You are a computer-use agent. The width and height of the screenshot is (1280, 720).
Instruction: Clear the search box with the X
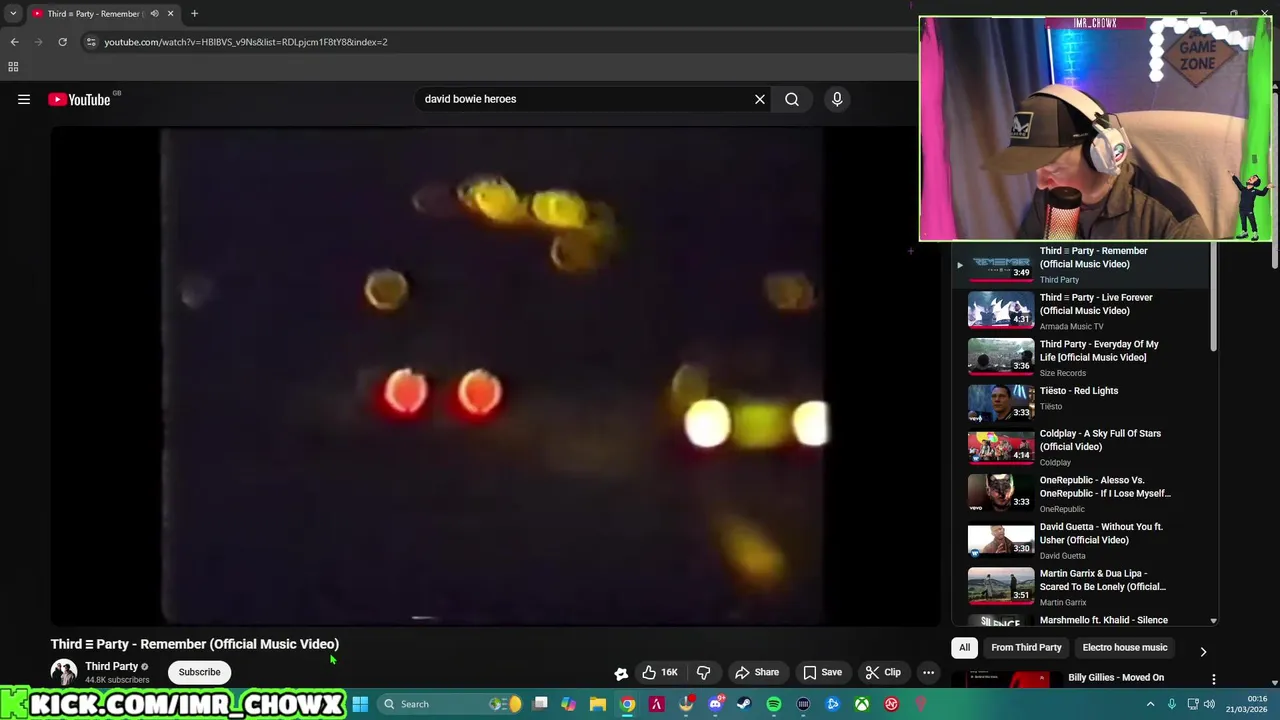(x=760, y=99)
